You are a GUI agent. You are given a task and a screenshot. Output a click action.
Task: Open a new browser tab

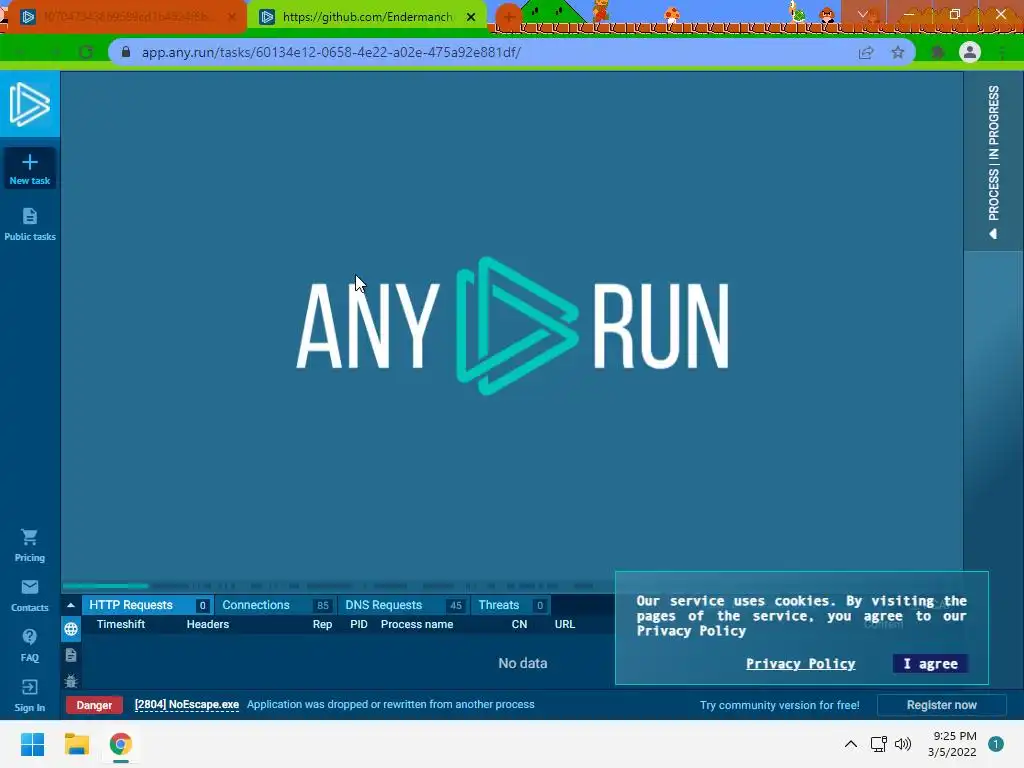click(x=509, y=17)
